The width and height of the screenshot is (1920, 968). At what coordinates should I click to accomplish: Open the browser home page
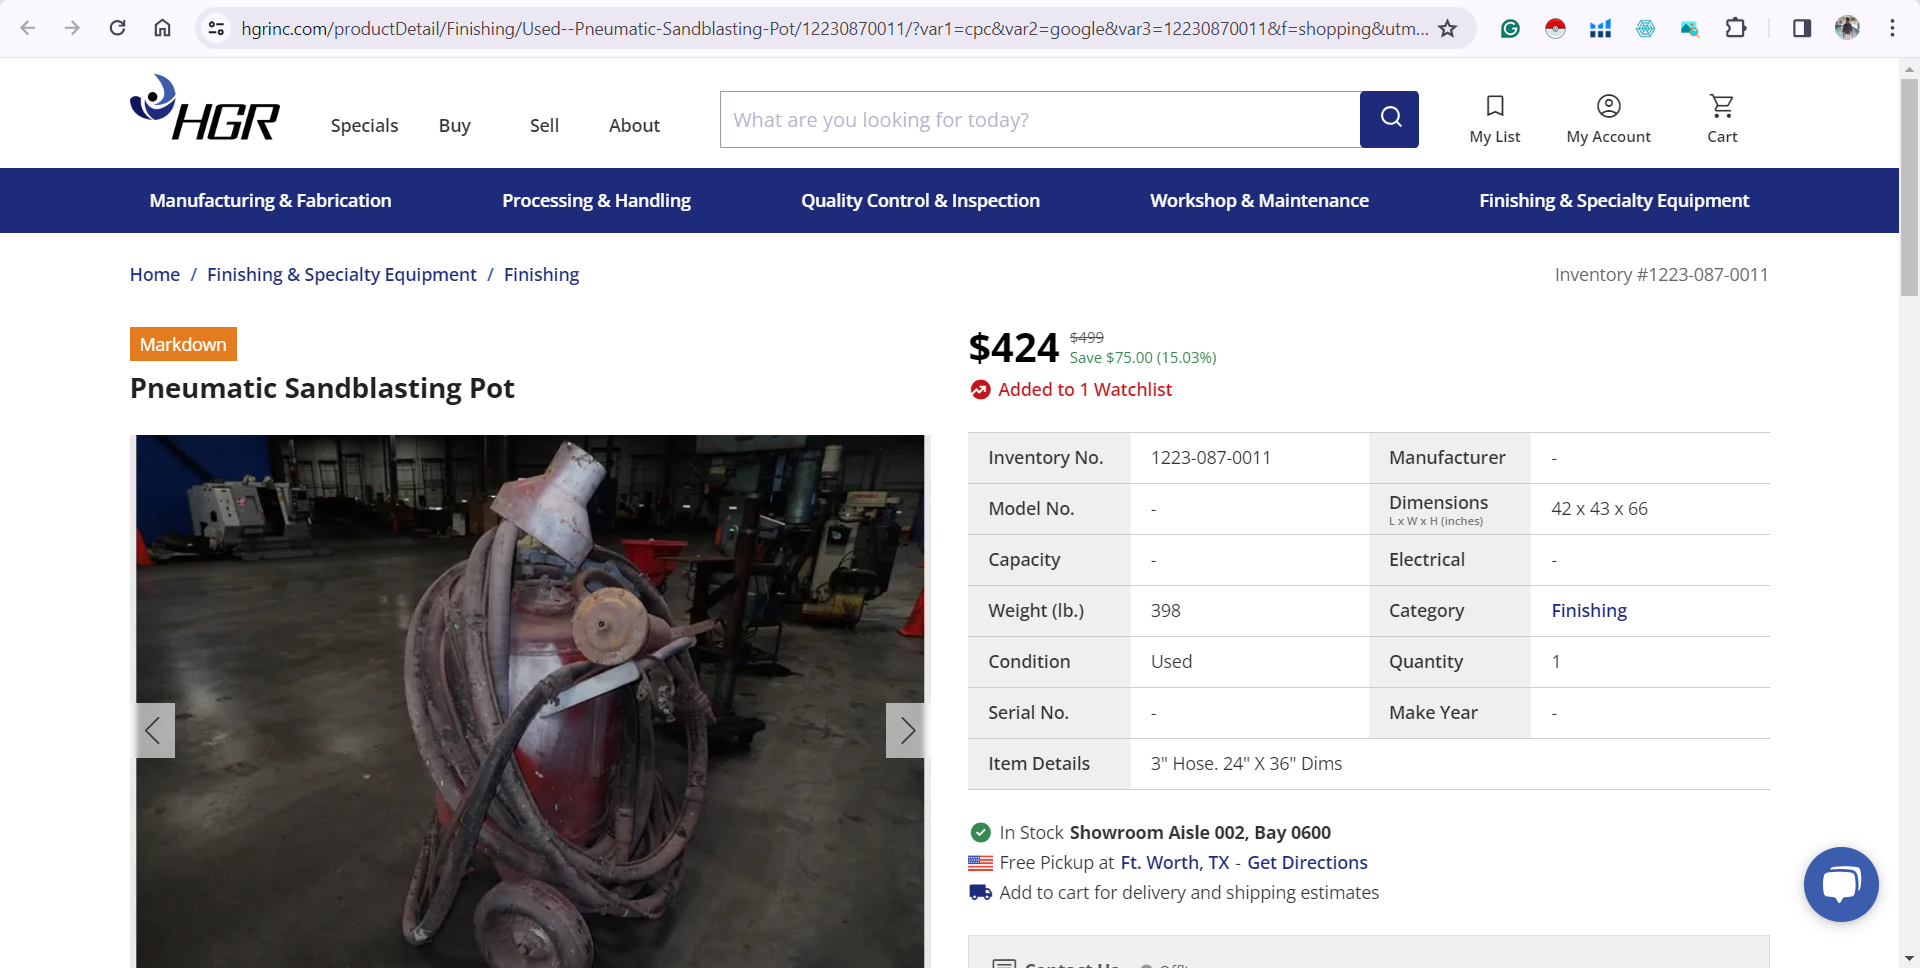[162, 28]
